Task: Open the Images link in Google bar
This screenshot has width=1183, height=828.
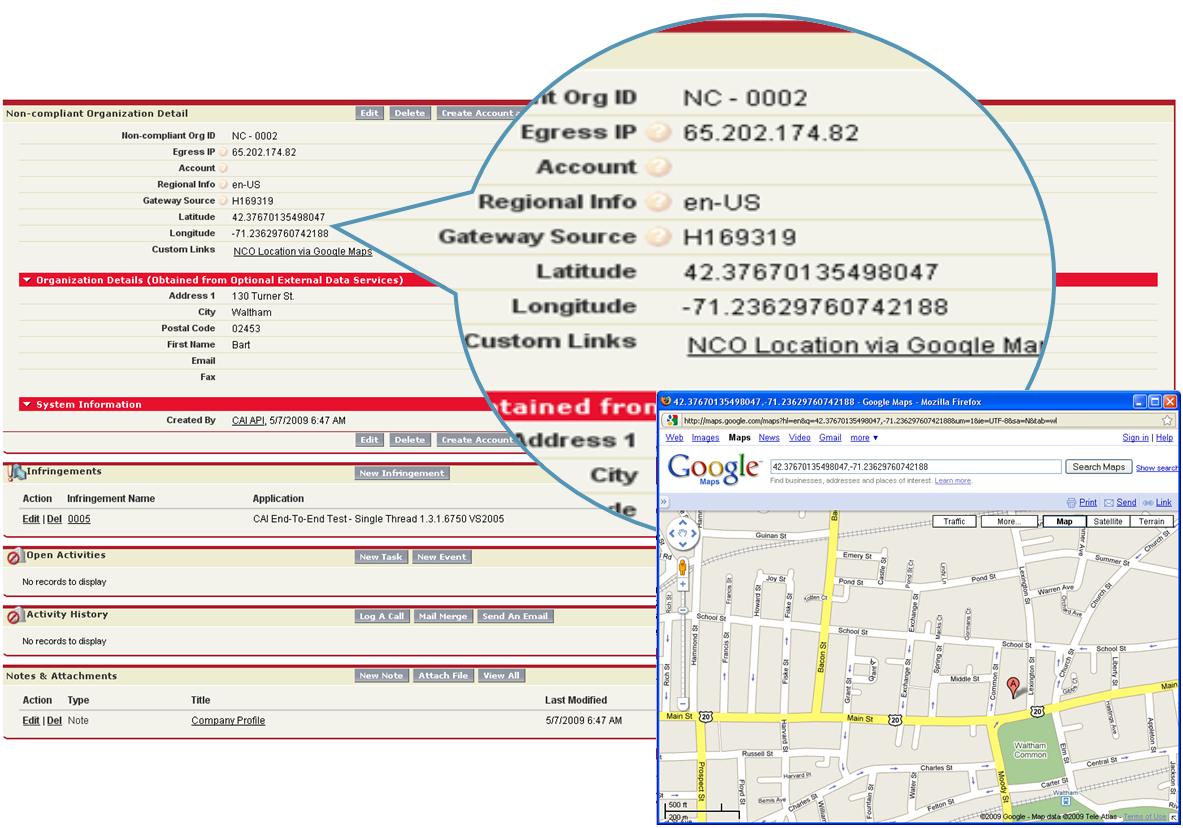Action: (x=705, y=438)
